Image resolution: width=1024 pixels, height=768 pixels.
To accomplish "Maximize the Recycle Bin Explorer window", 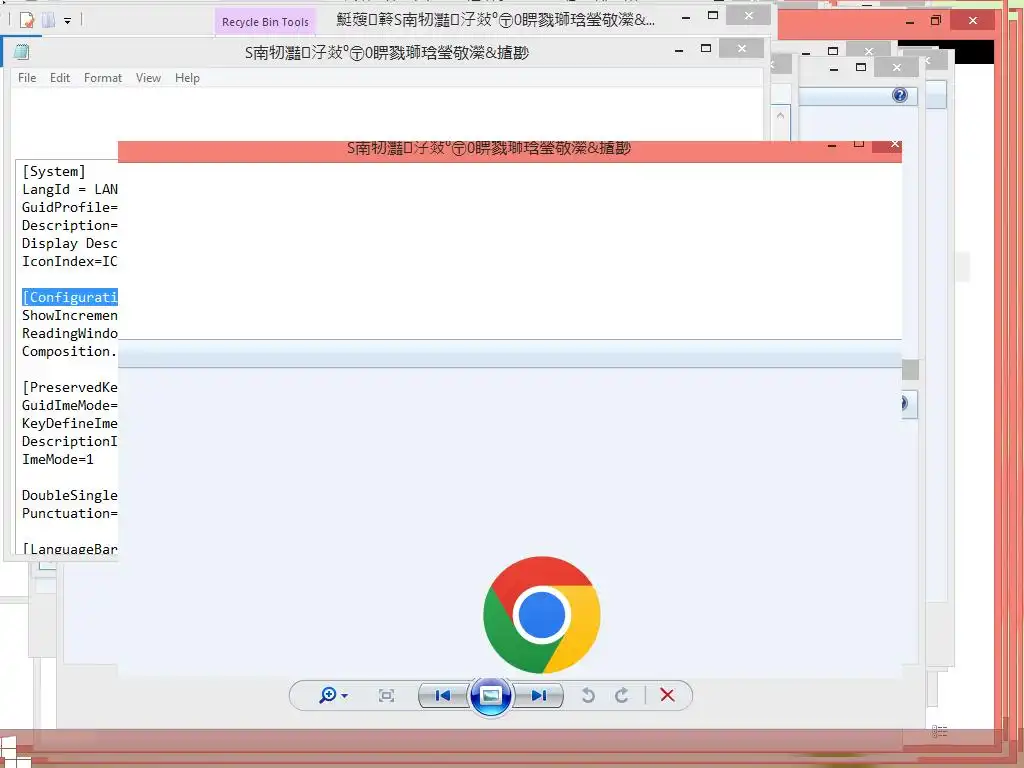I will pos(712,15).
